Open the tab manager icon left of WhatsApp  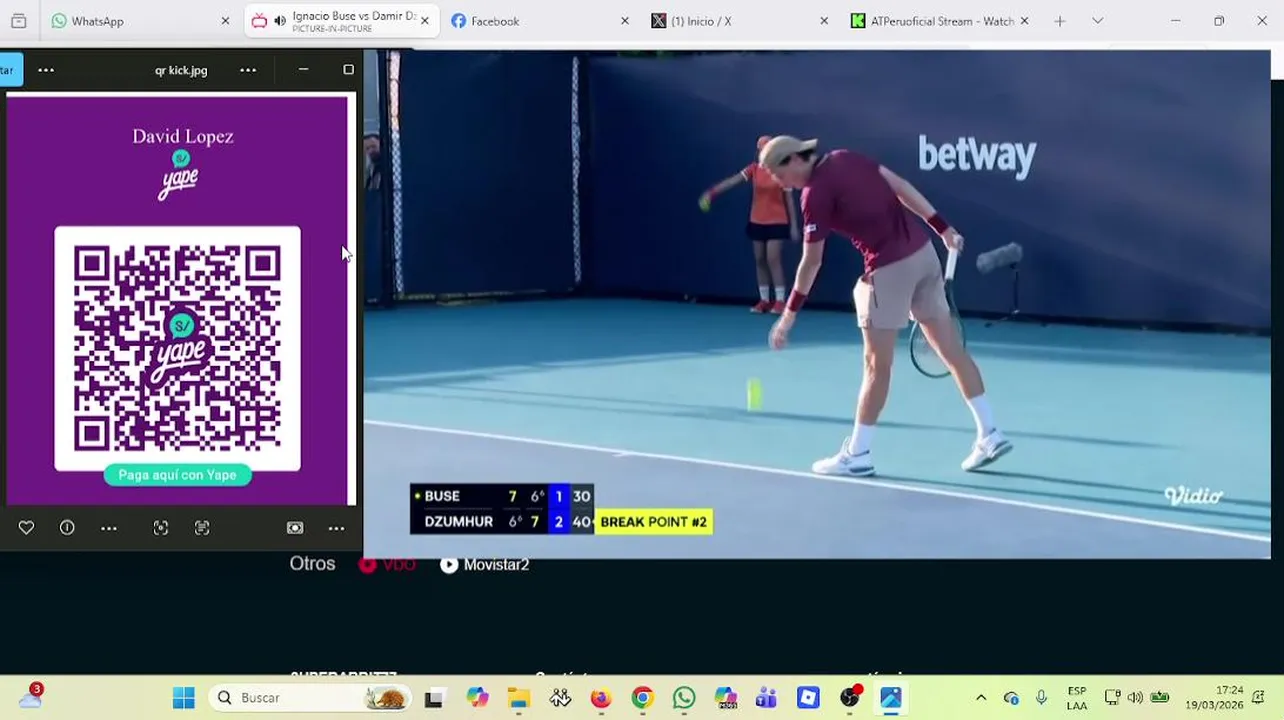click(18, 21)
